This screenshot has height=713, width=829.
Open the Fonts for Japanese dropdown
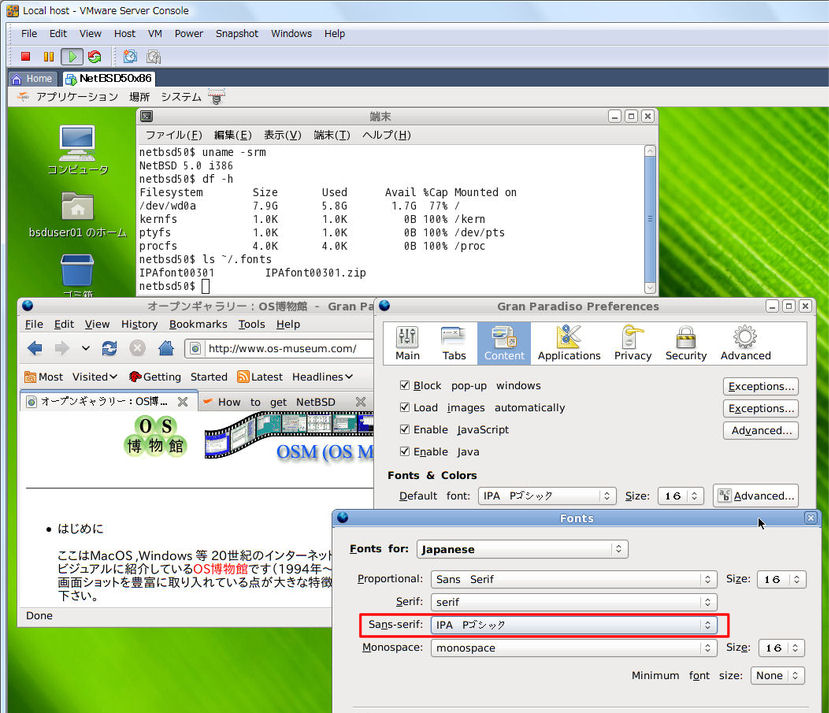(x=522, y=549)
